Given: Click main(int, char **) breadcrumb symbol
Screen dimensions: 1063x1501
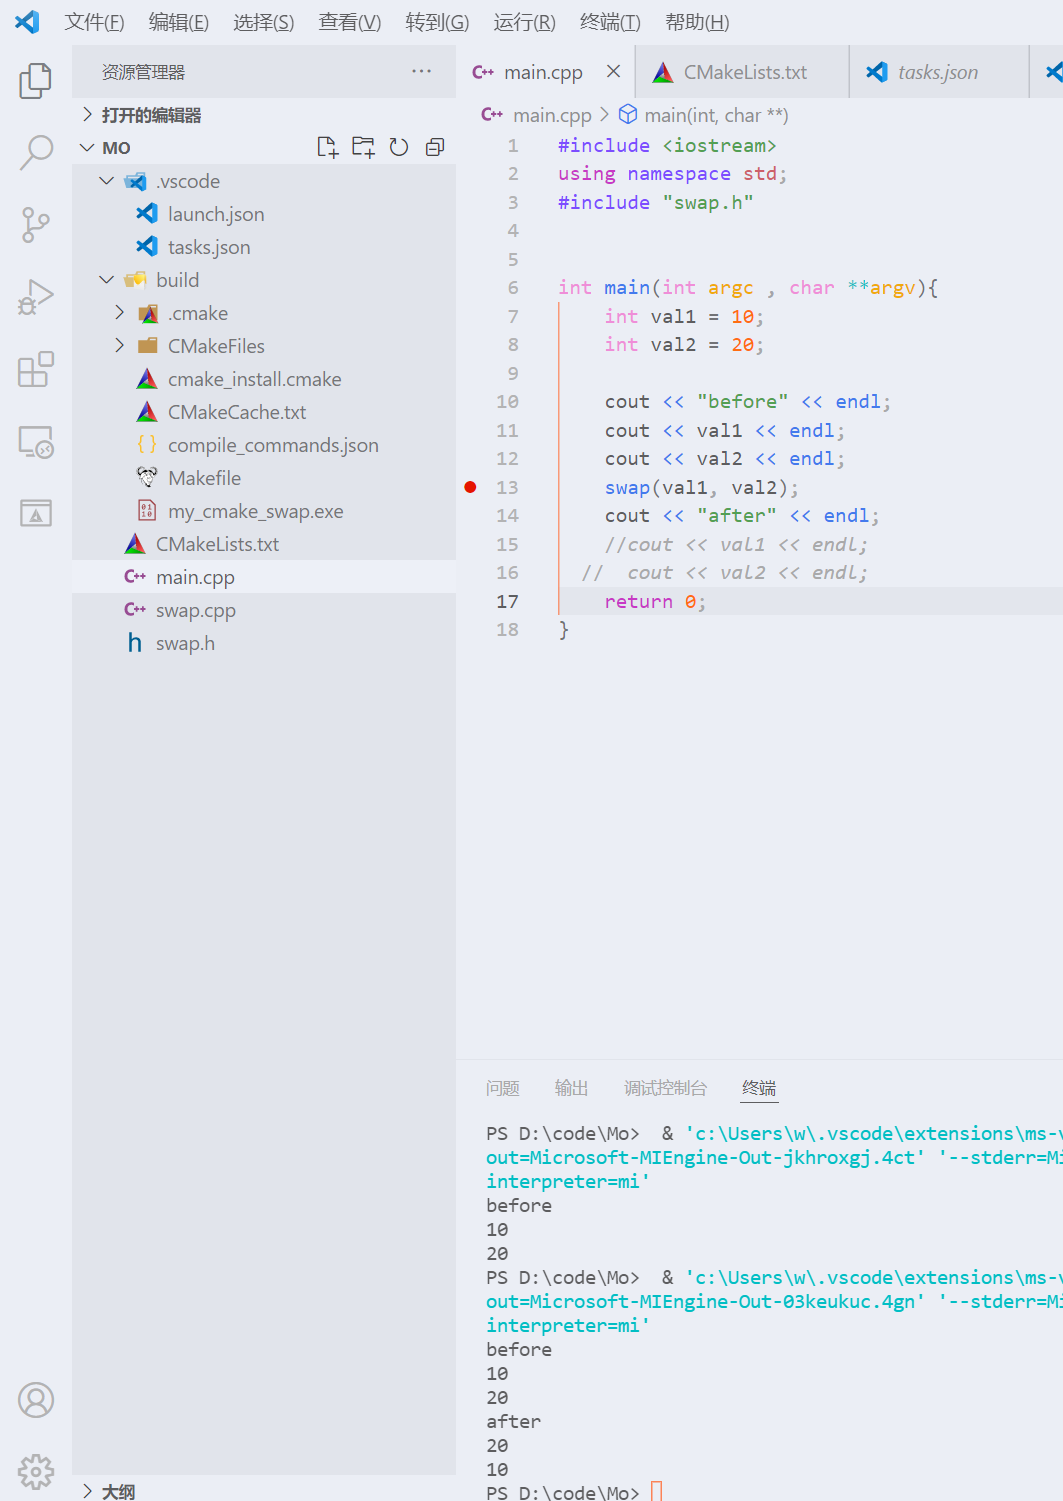Looking at the screenshot, I should pos(716,115).
